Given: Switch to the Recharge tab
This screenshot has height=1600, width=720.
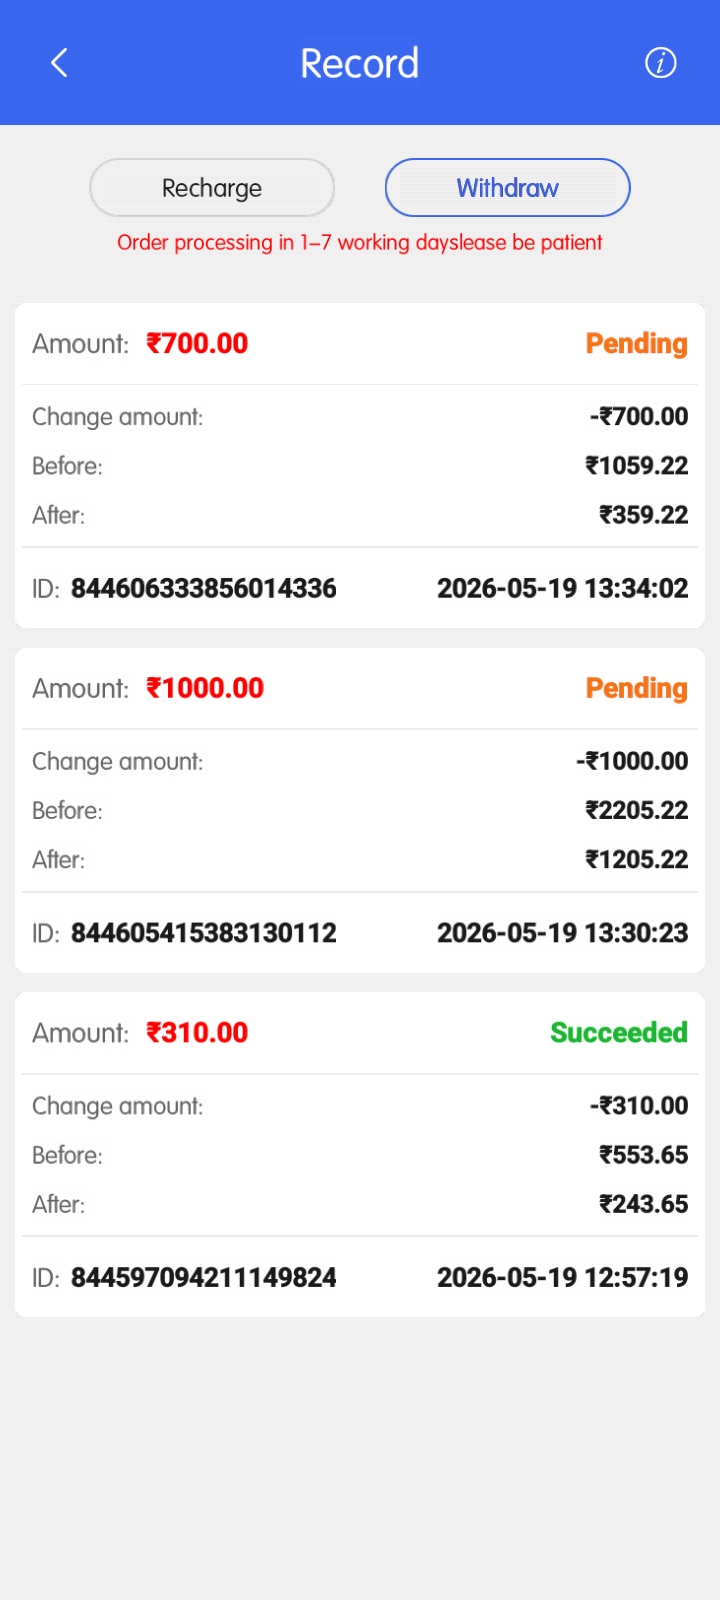Looking at the screenshot, I should click(x=212, y=188).
